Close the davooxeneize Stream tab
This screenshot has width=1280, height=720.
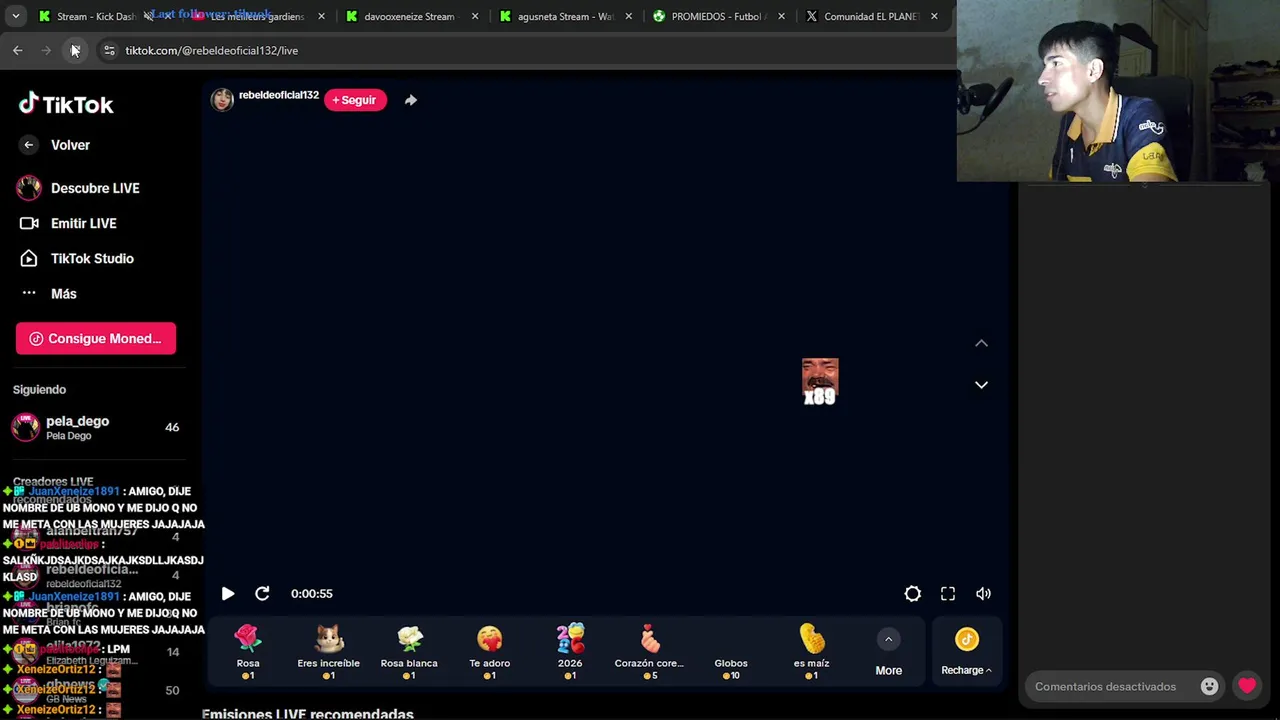click(475, 16)
